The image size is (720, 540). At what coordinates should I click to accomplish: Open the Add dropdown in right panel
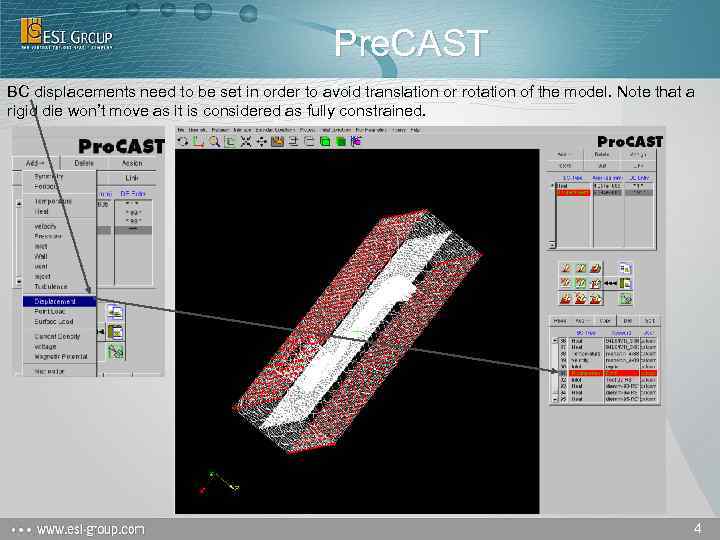(x=564, y=155)
